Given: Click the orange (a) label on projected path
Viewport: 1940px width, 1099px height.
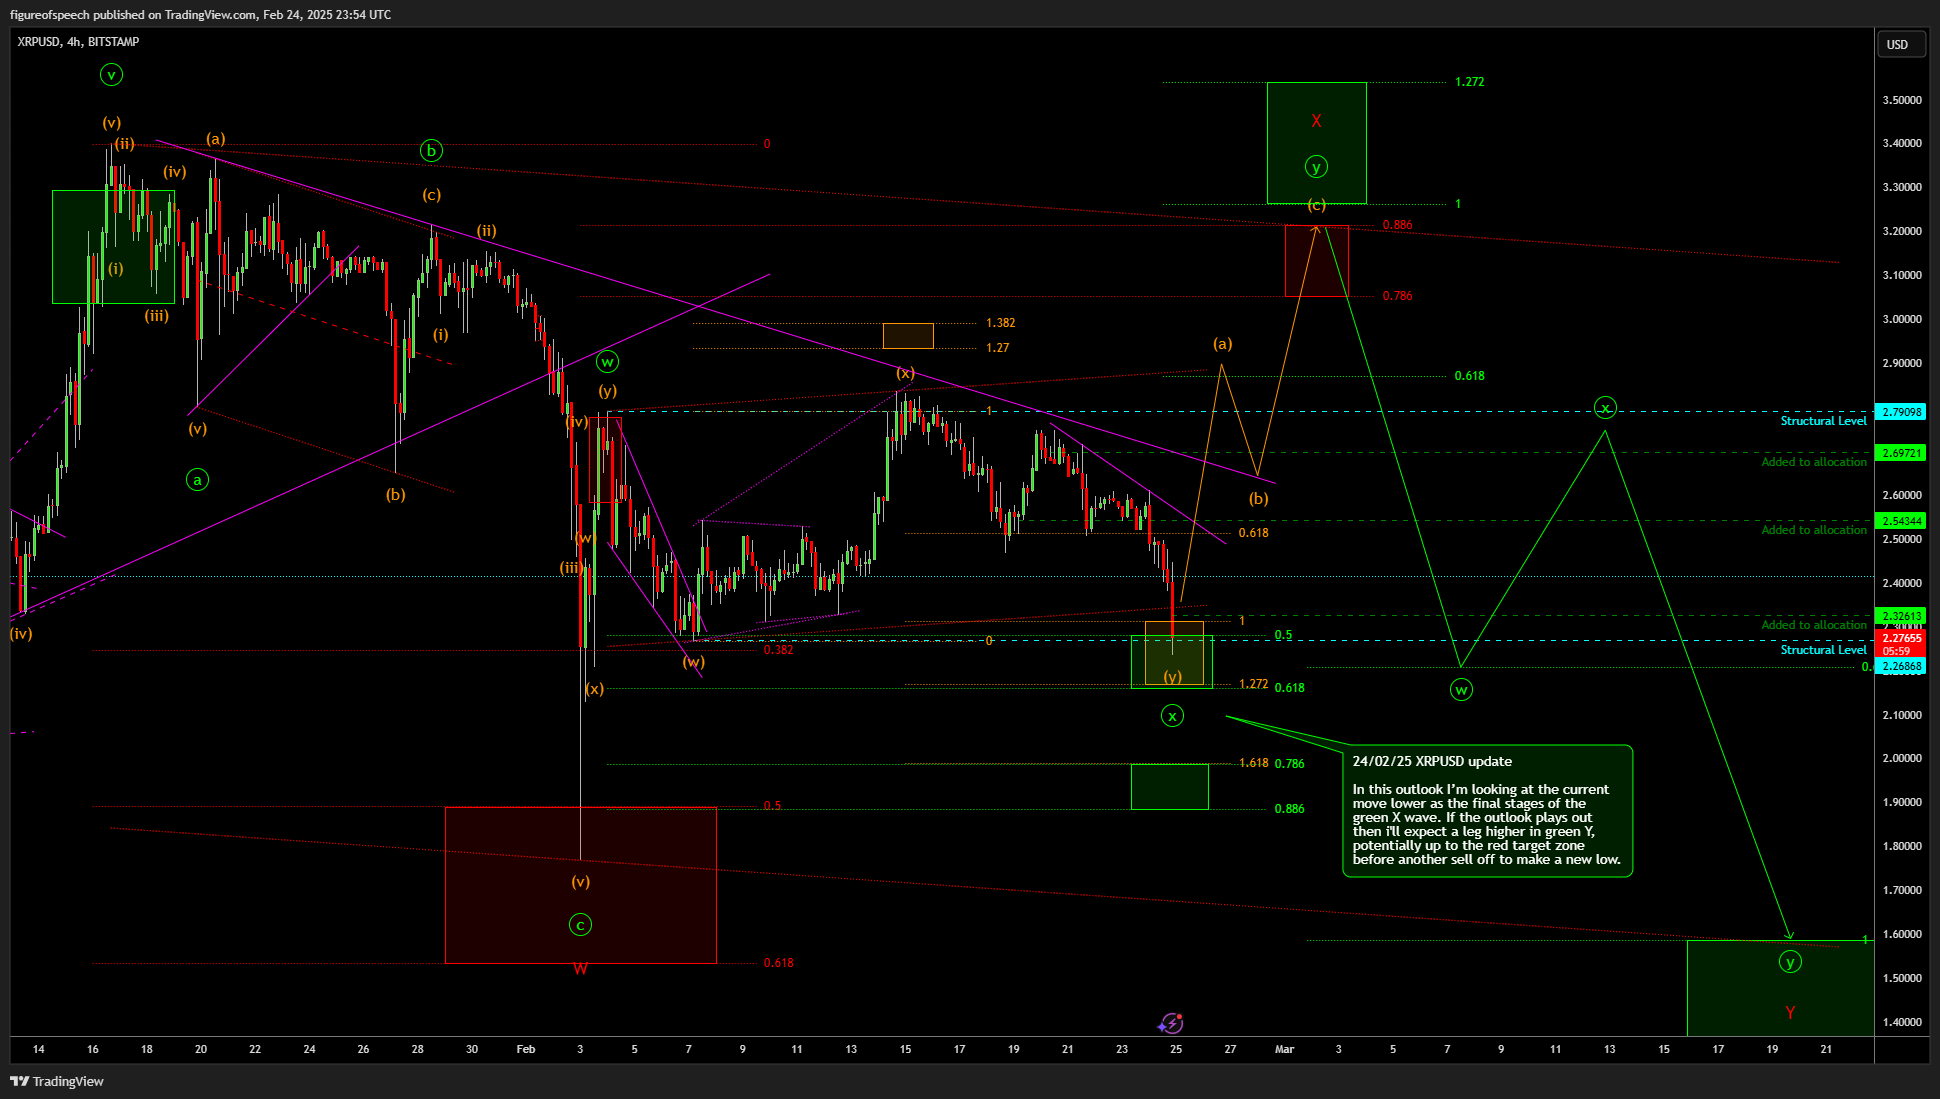Looking at the screenshot, I should [1222, 344].
